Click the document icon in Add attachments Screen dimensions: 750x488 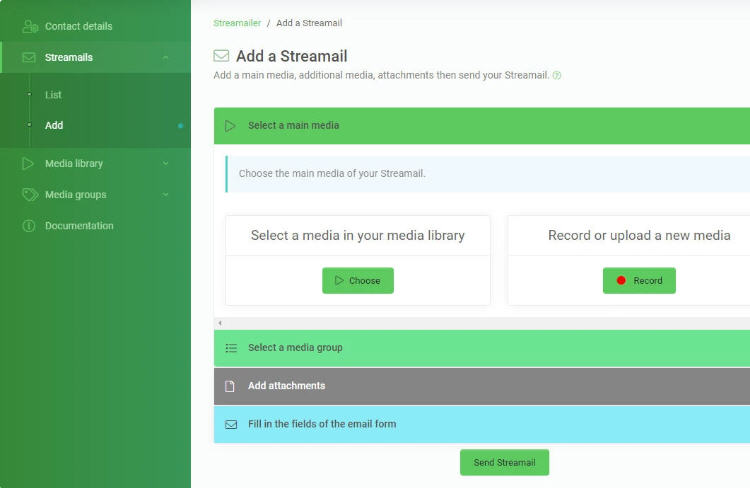click(230, 386)
